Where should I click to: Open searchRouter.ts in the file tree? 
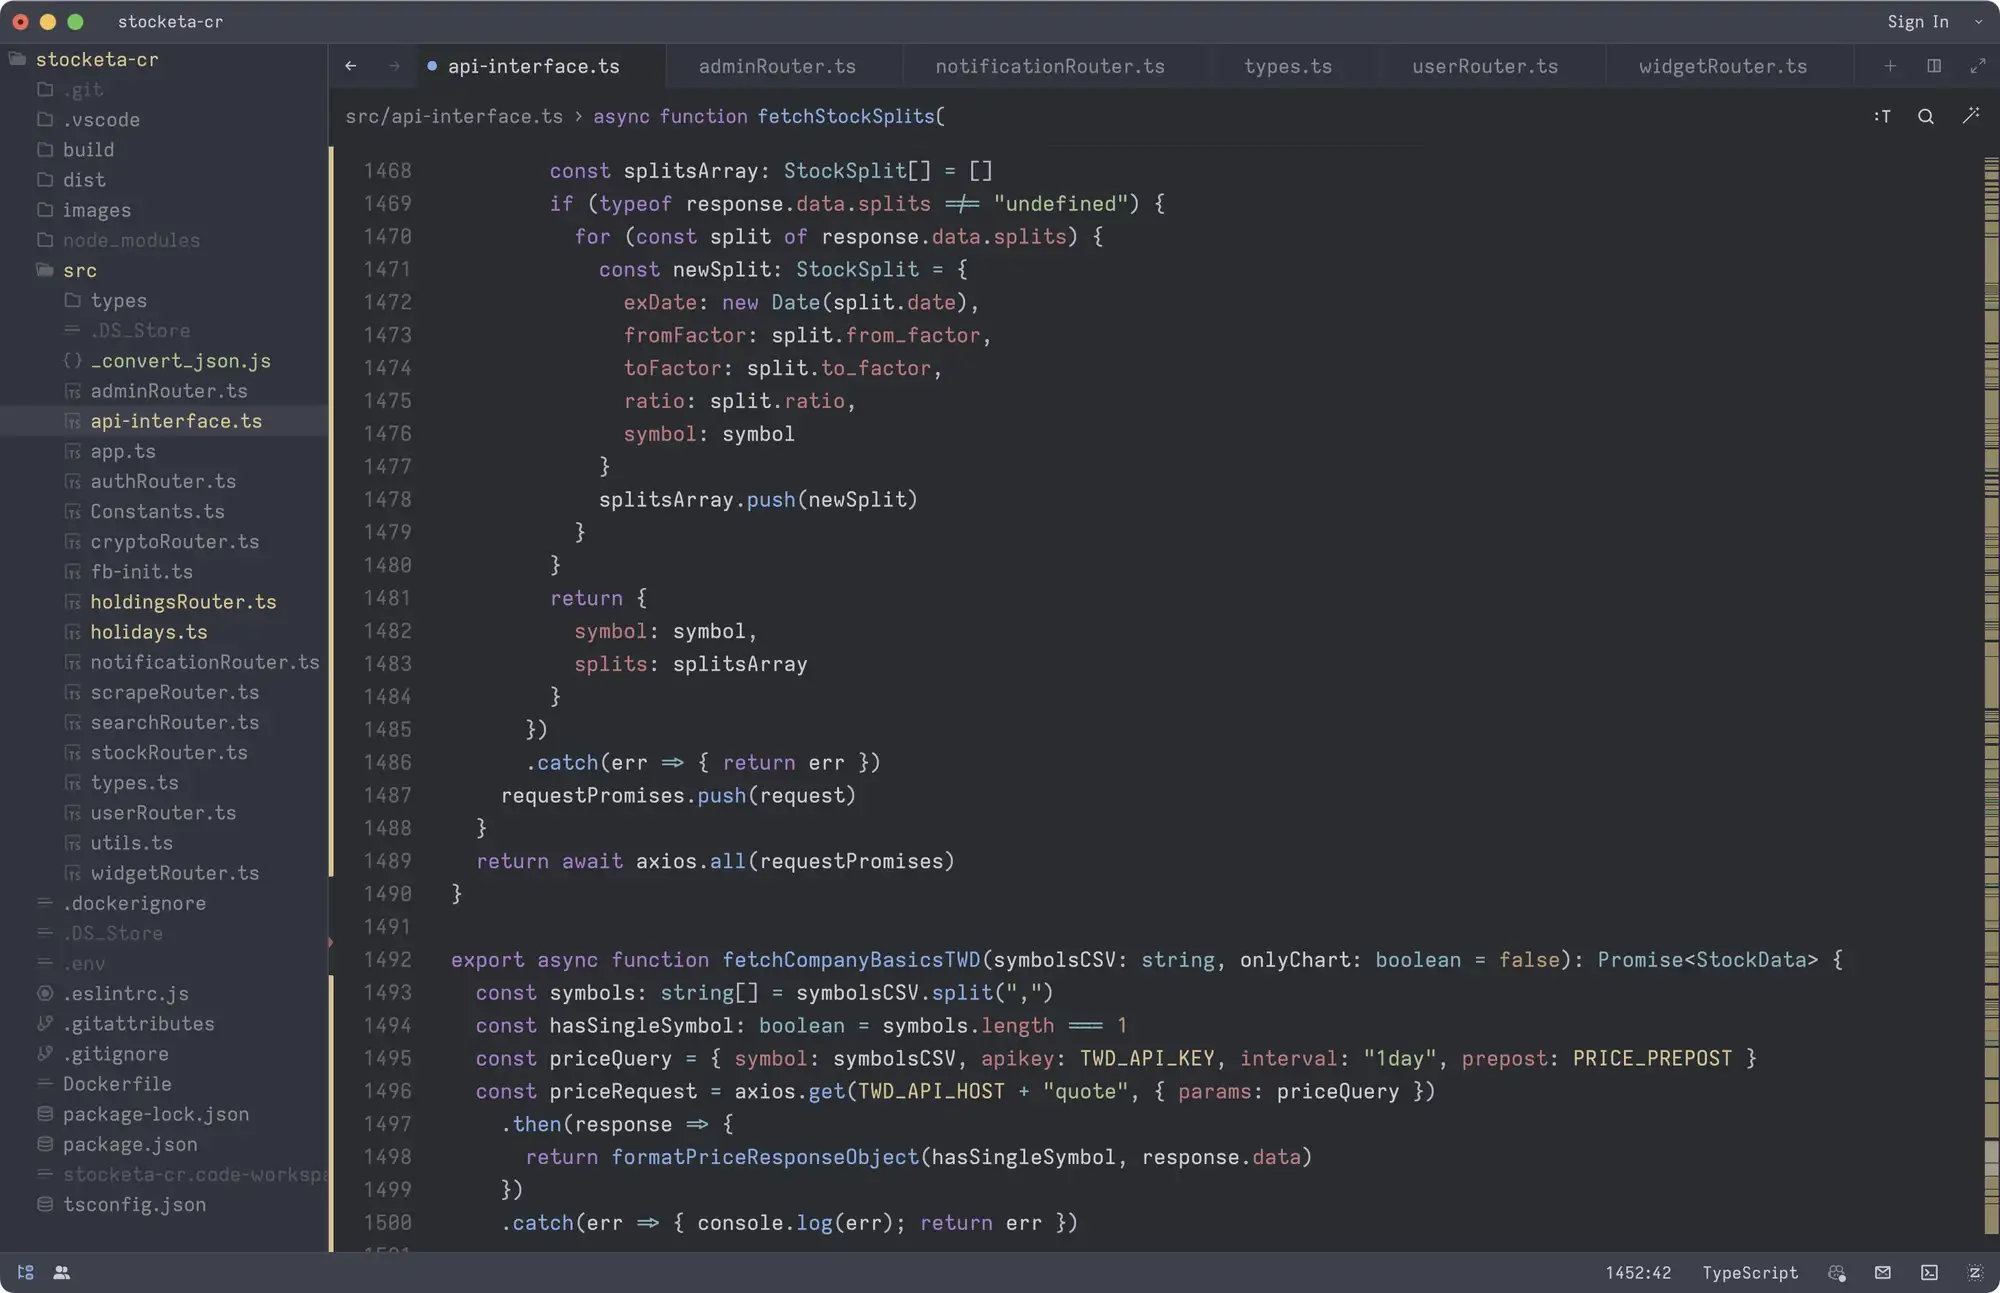[x=174, y=722]
